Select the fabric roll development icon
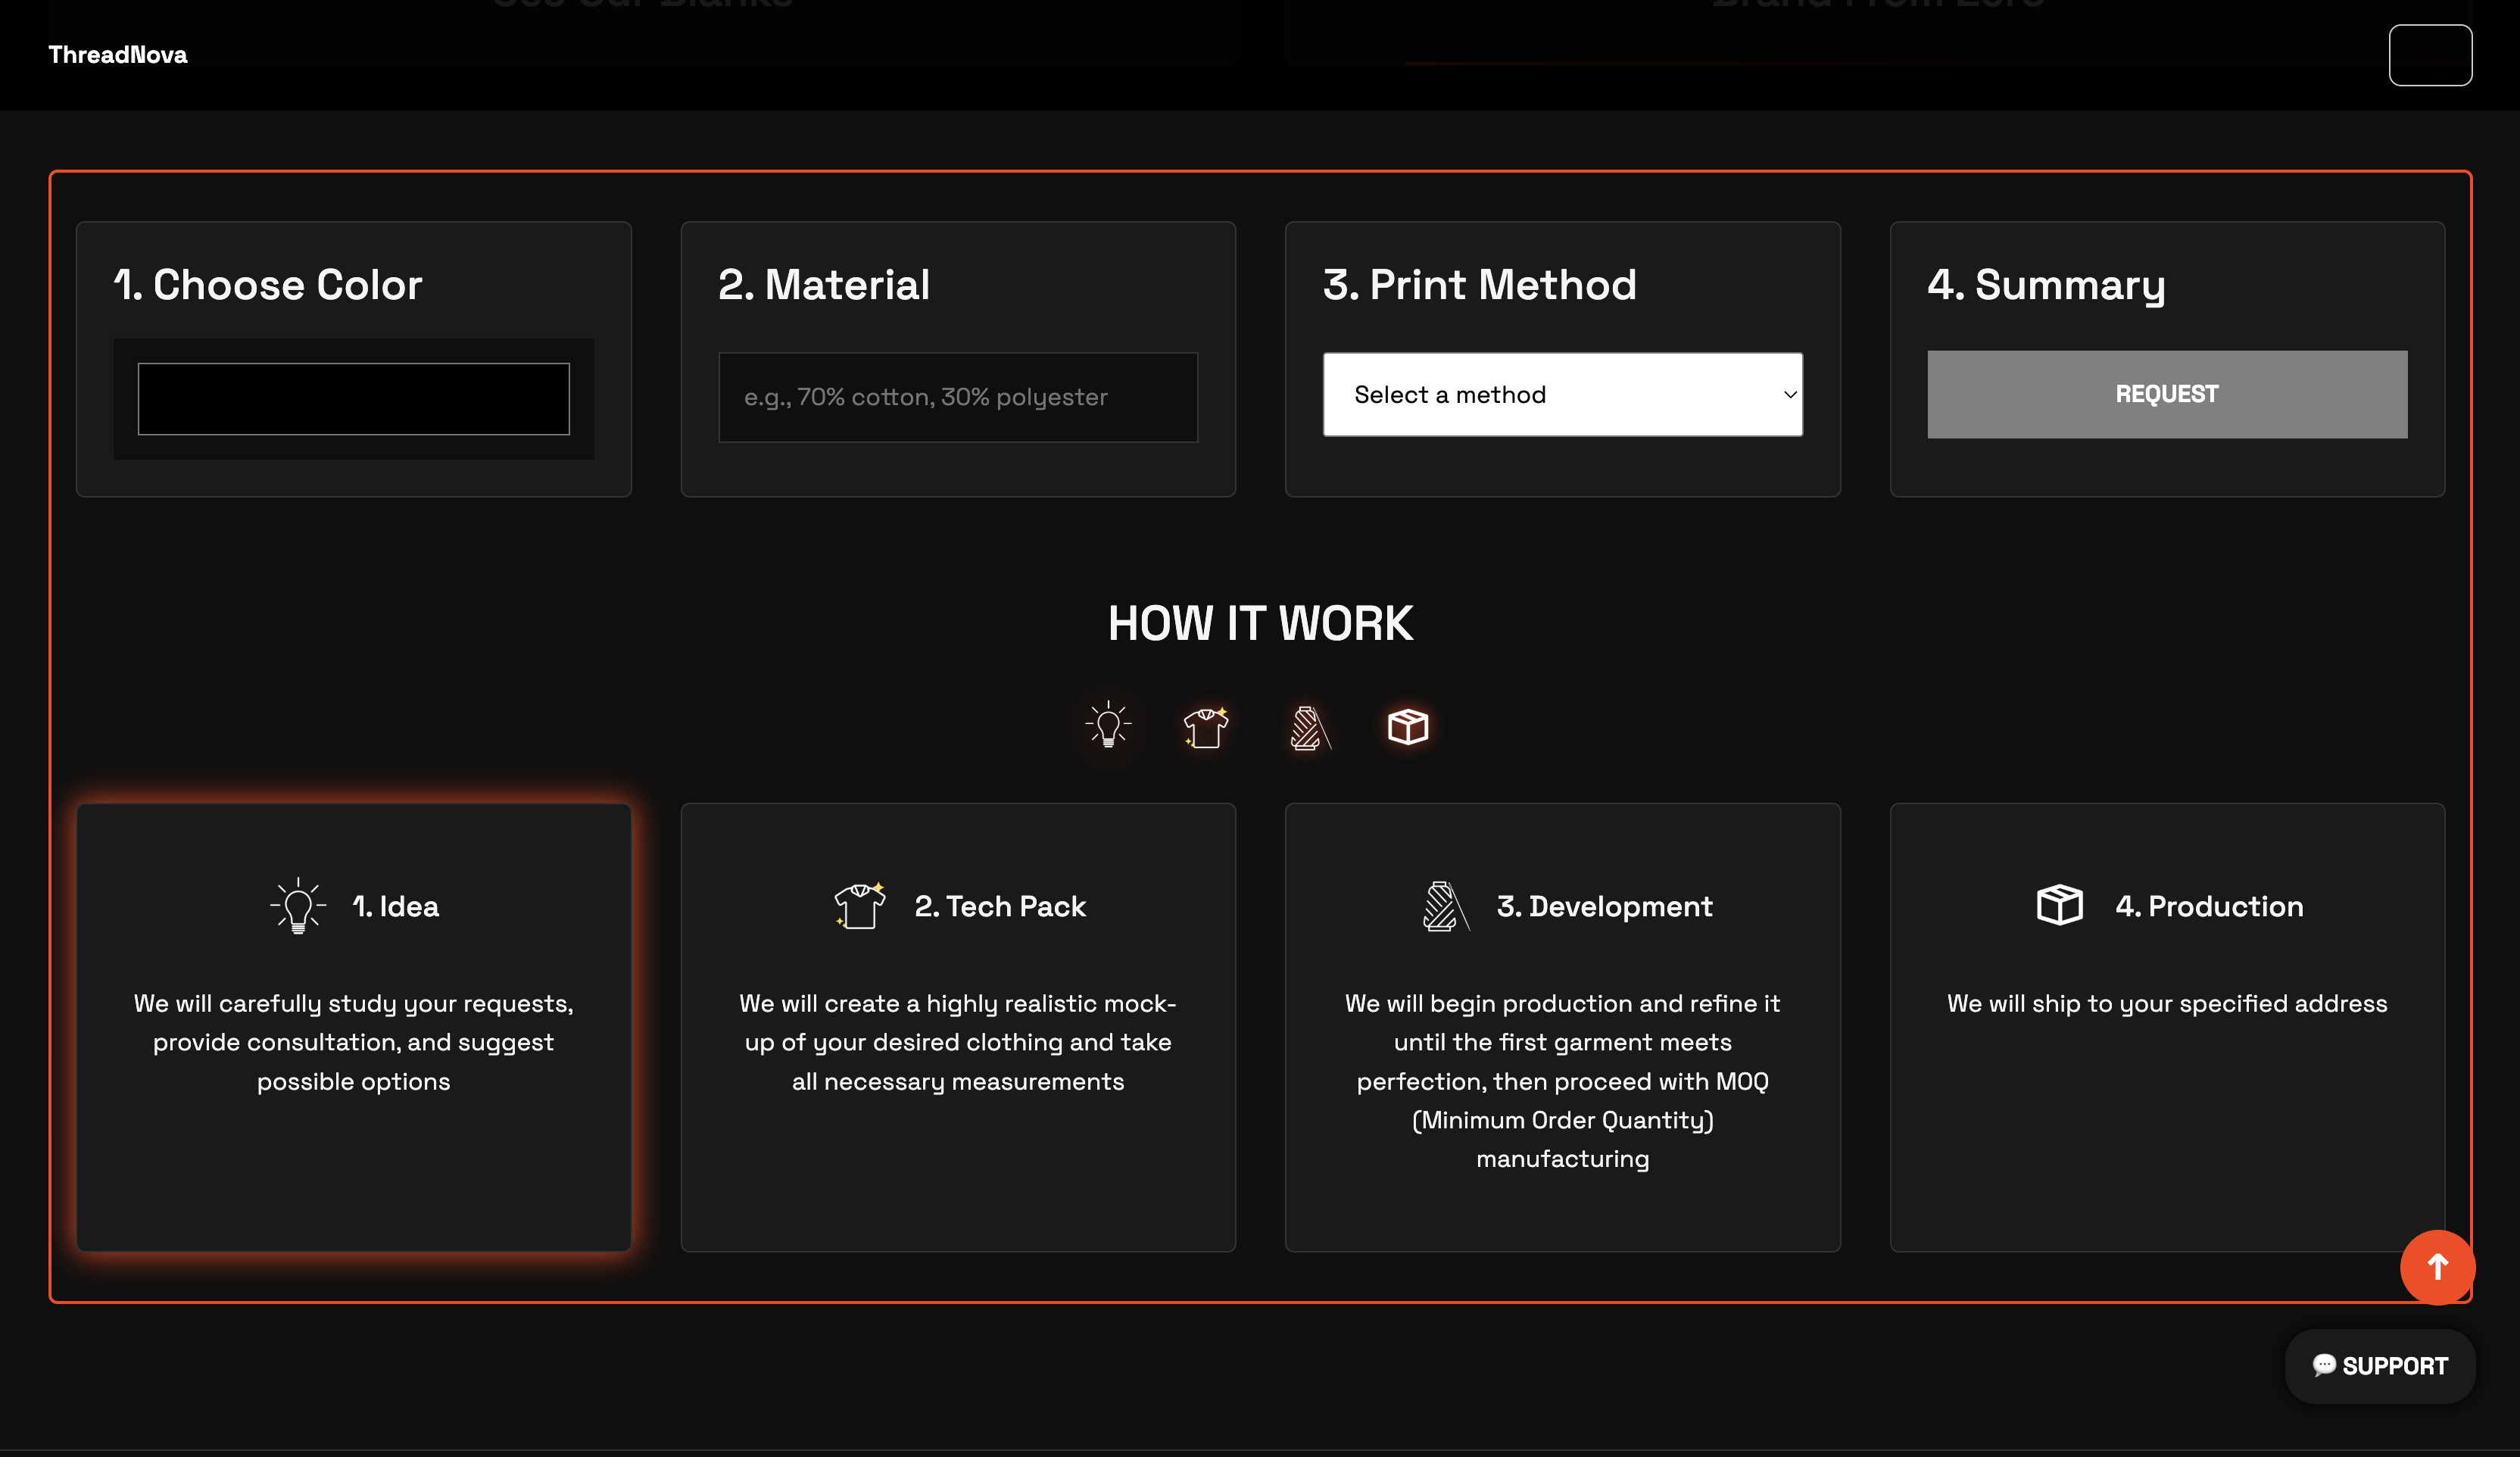Image resolution: width=2520 pixels, height=1457 pixels. tap(1309, 727)
